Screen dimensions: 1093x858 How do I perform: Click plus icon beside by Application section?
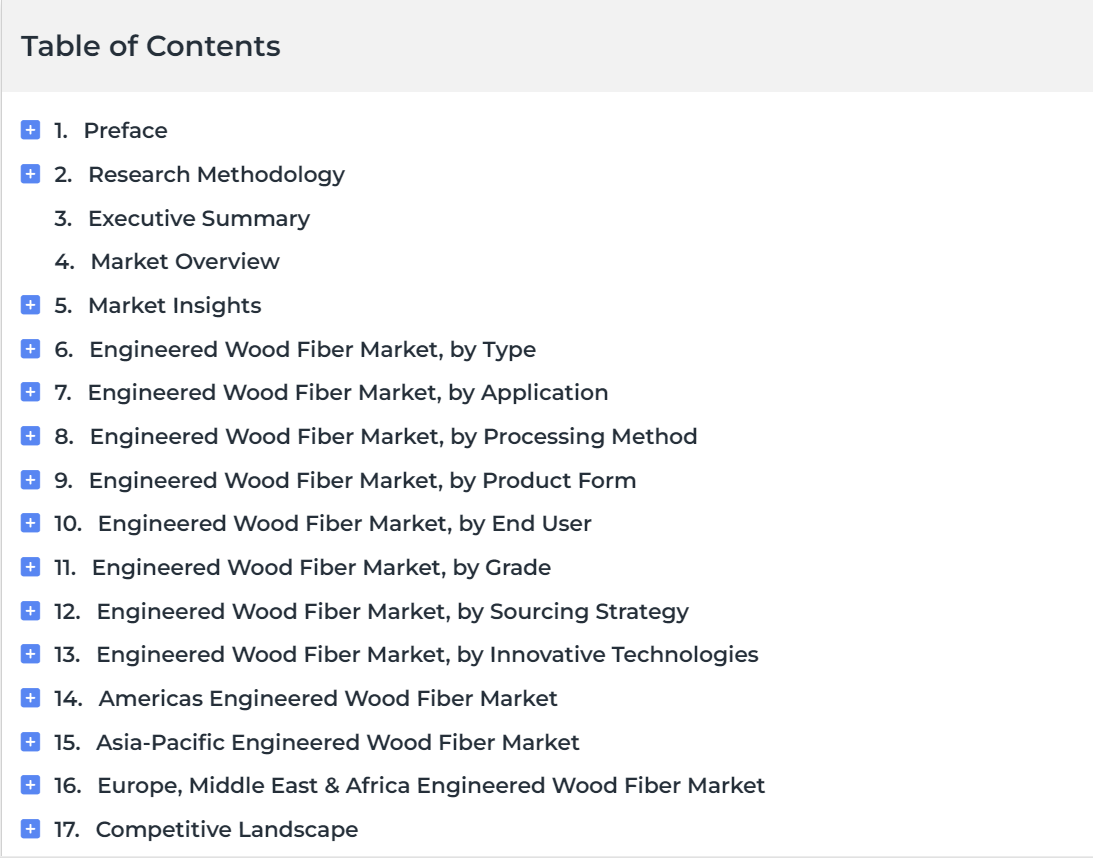30,392
